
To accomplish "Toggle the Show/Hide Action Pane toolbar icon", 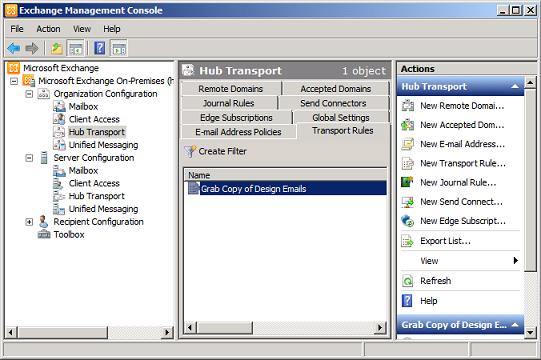I will [x=119, y=48].
